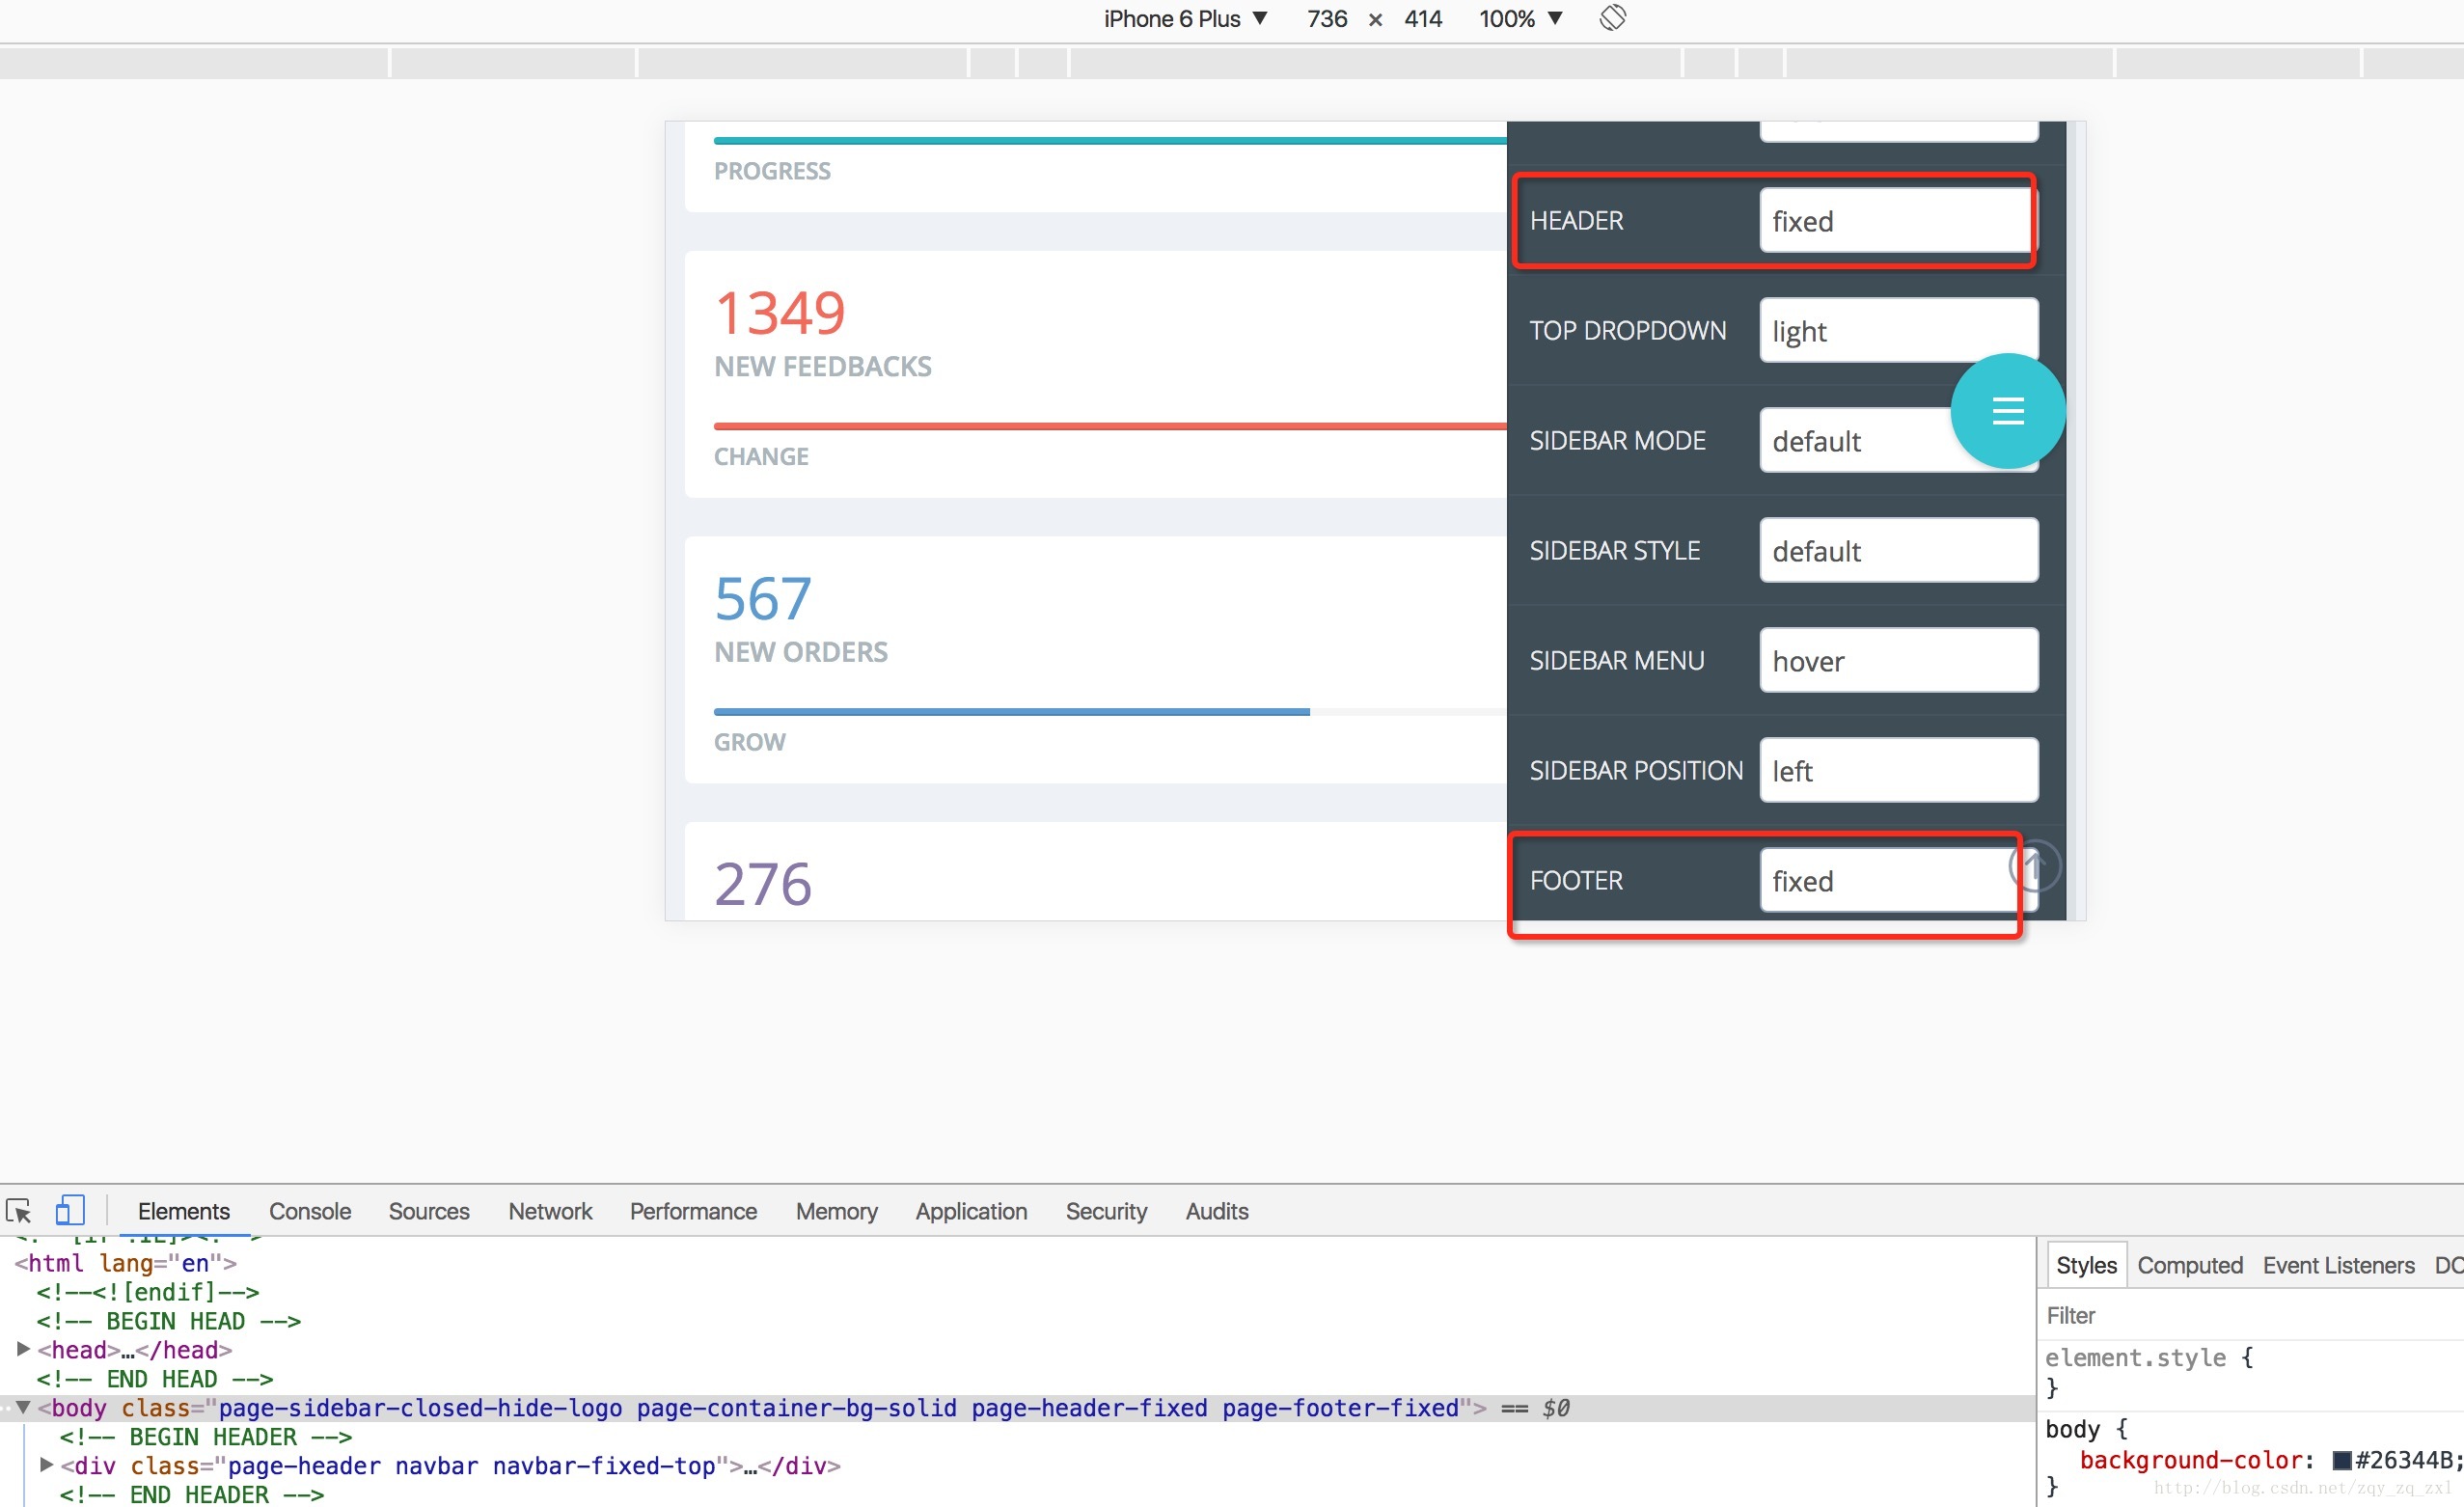Open the SIDEBAR MENU hover dropdown
Screen dimensions: 2464x1507
[1897, 661]
